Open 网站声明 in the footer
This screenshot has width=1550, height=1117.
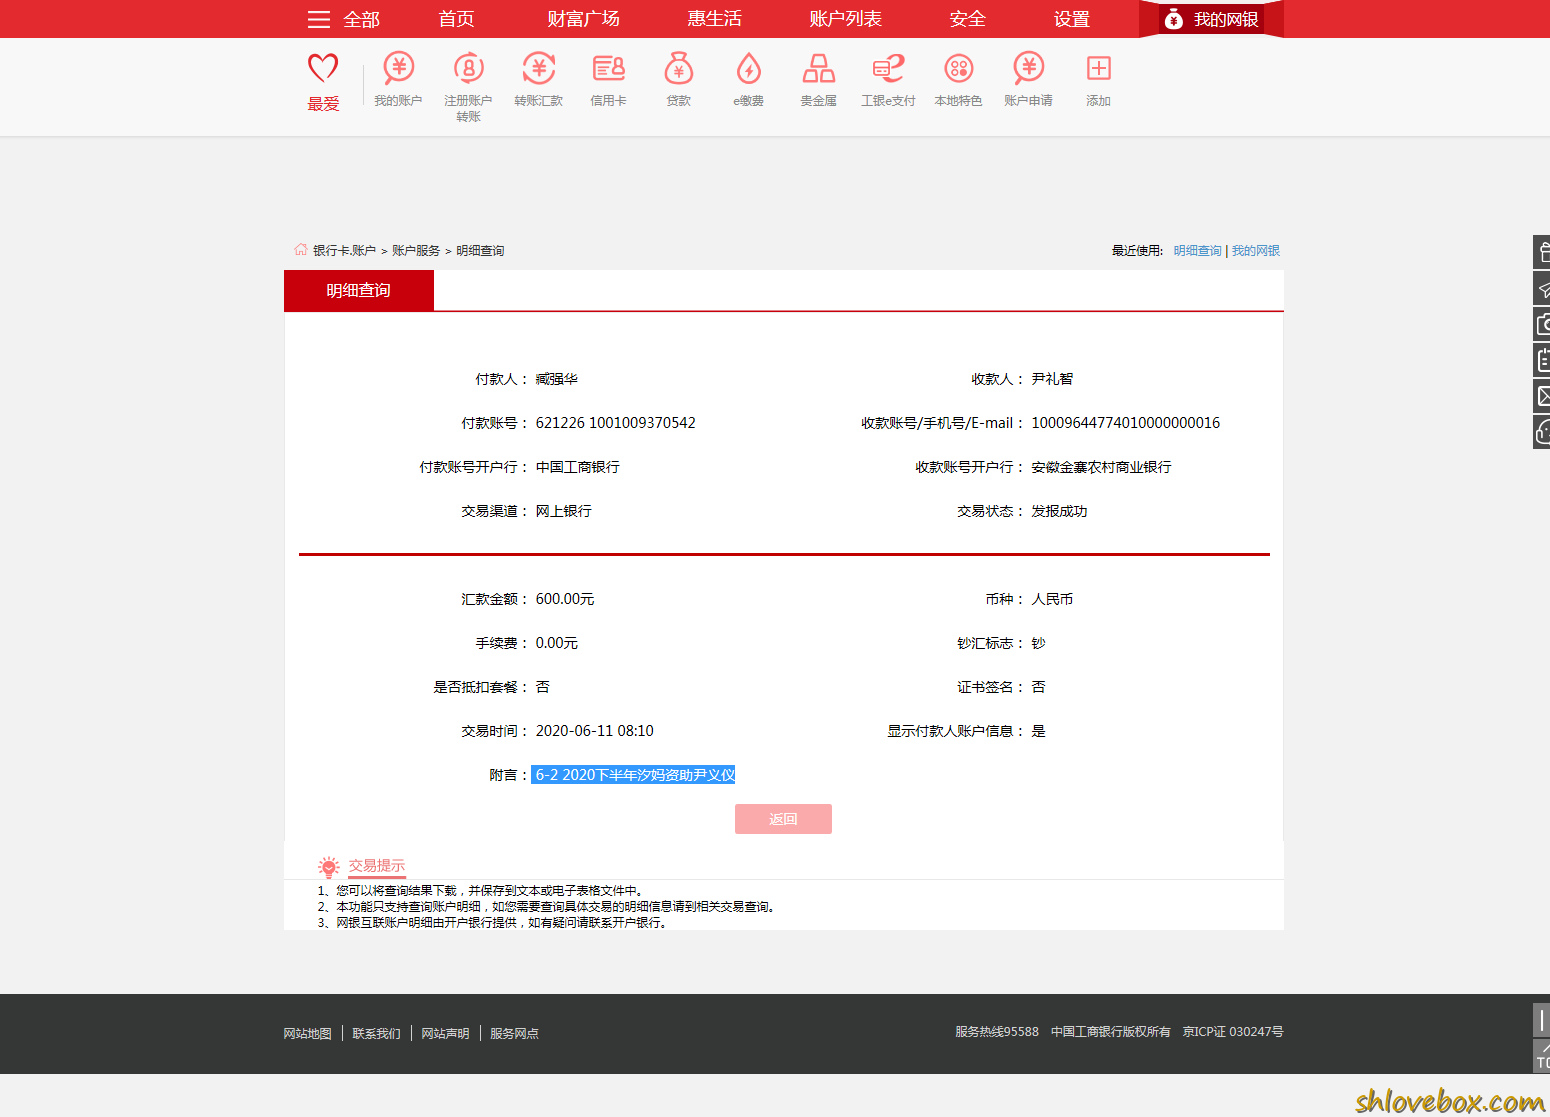445,1034
